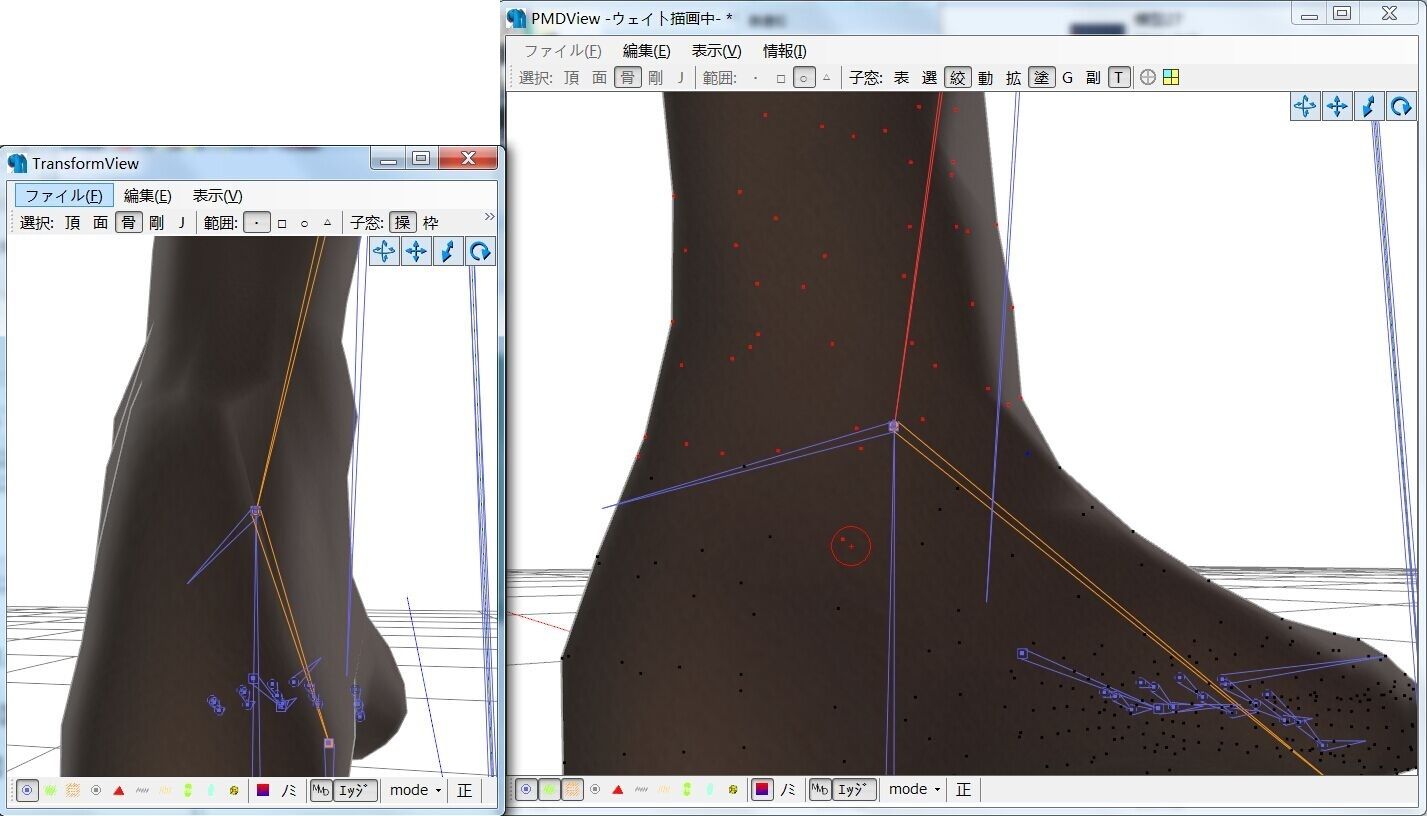Open the mode dropdown in TransformView

point(415,790)
